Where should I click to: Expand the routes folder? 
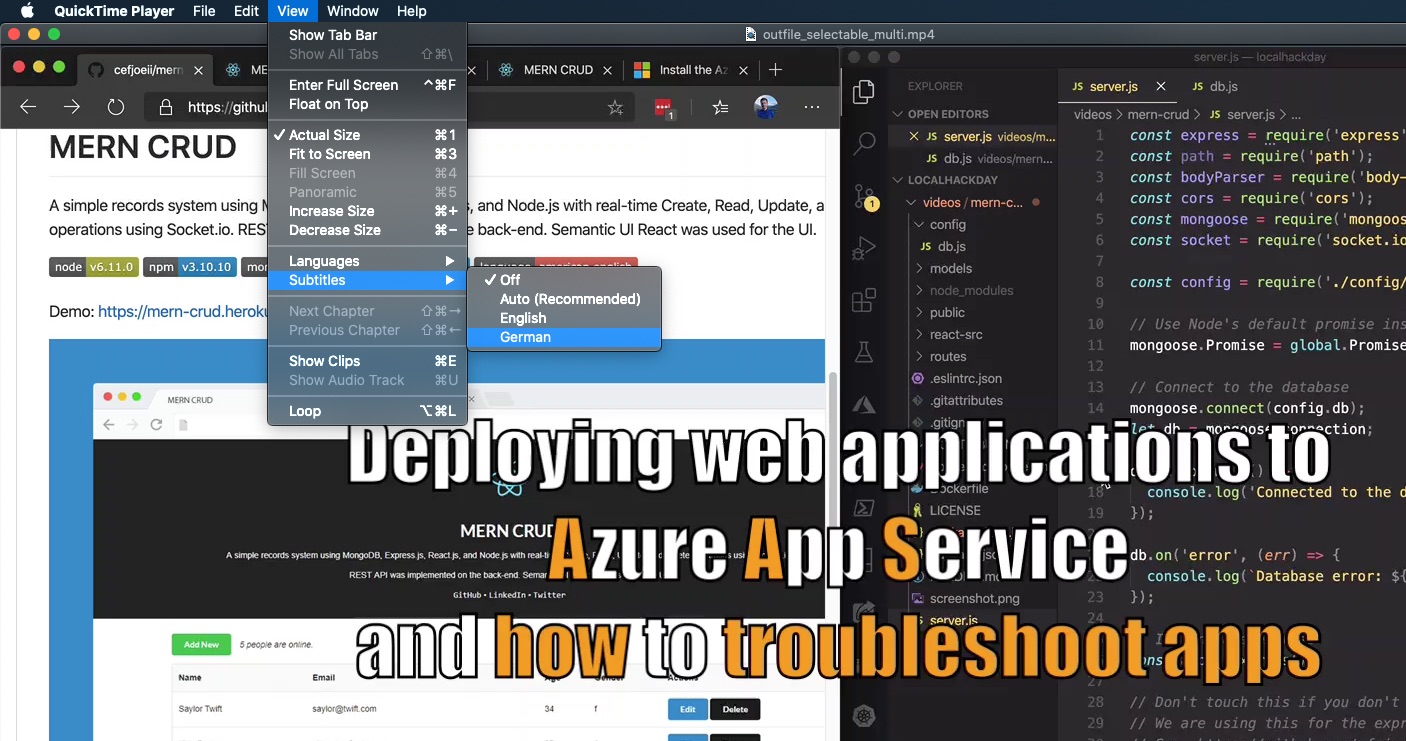947,356
